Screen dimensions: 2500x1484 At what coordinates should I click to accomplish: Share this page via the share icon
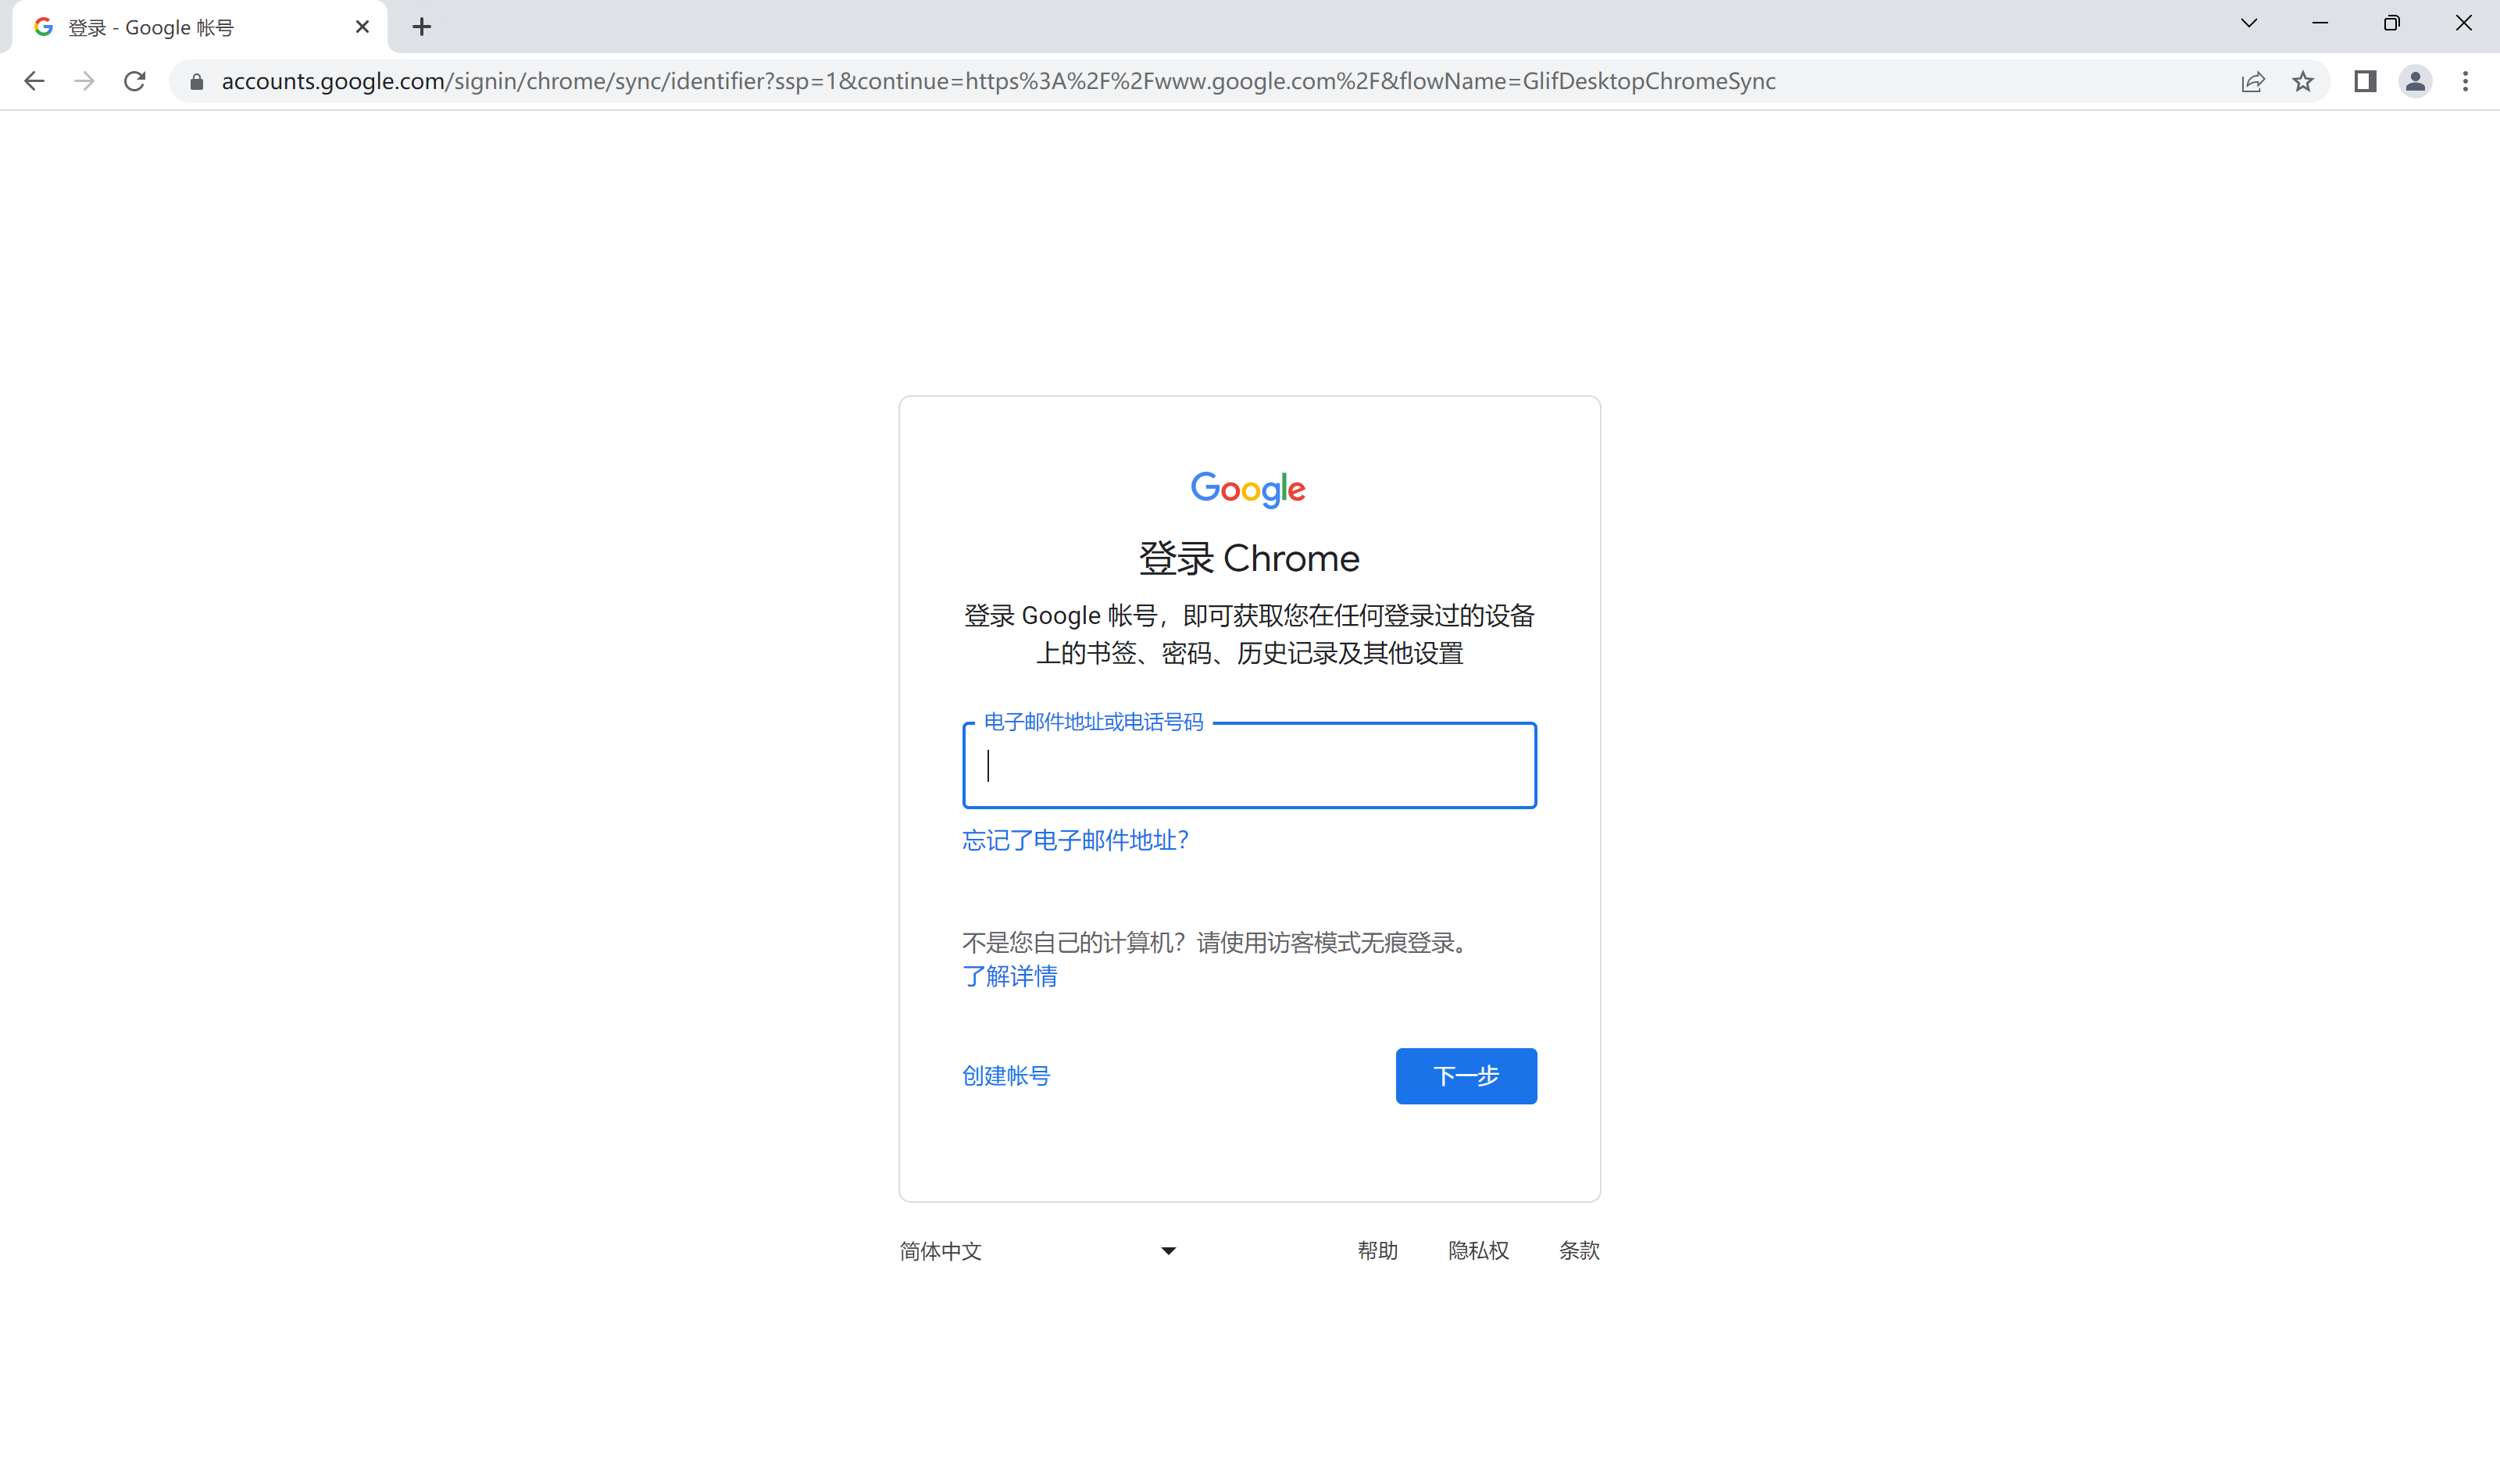coord(2252,81)
